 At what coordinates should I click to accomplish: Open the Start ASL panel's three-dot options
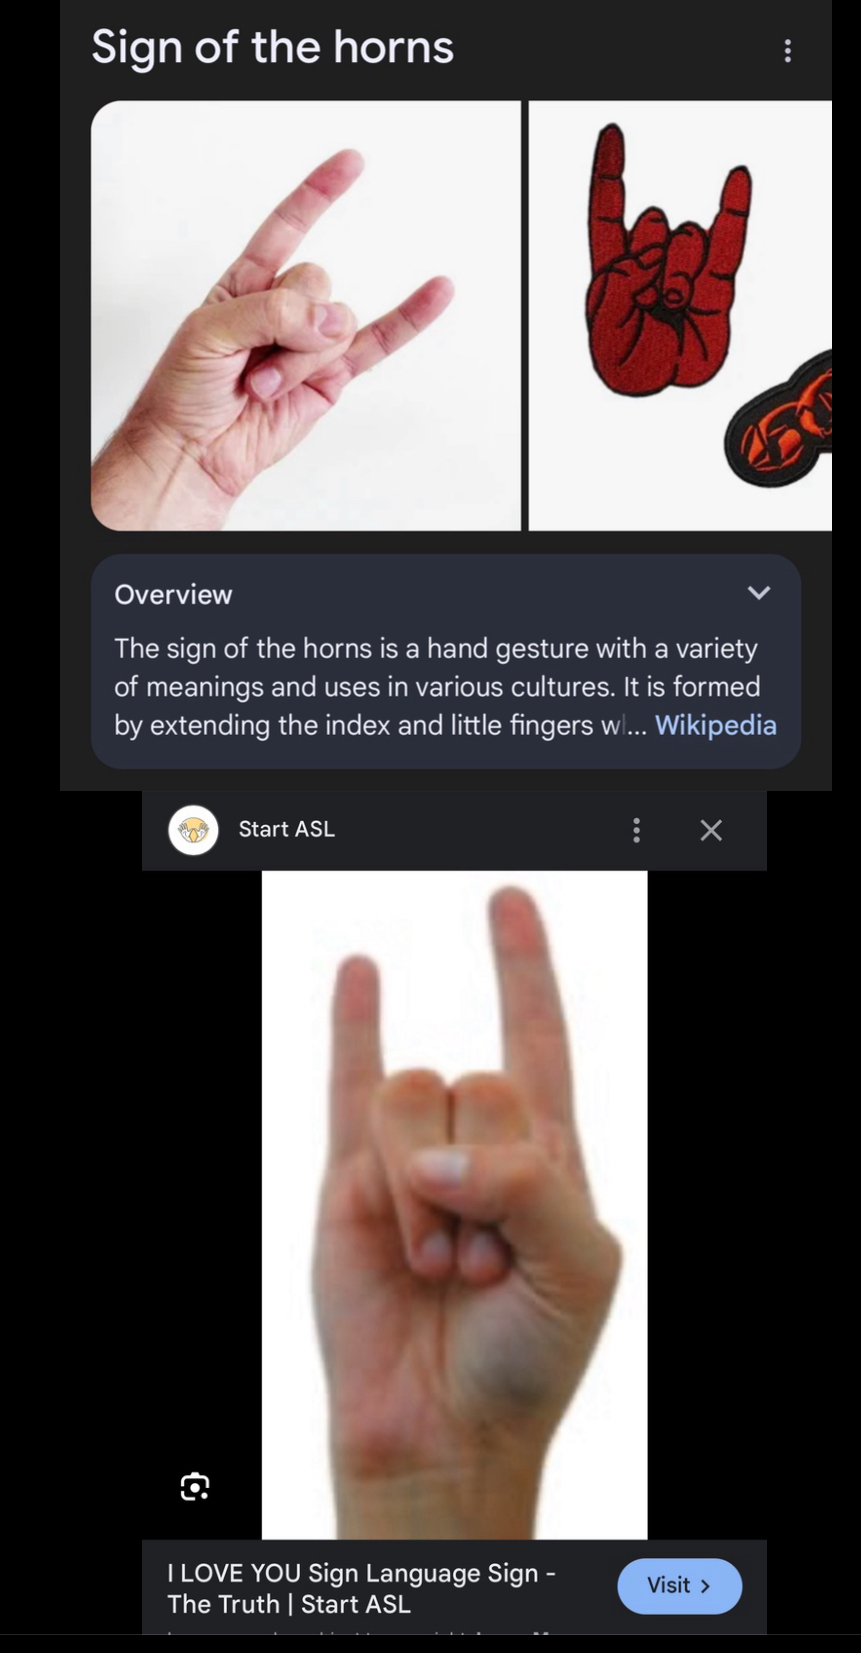[x=636, y=830]
